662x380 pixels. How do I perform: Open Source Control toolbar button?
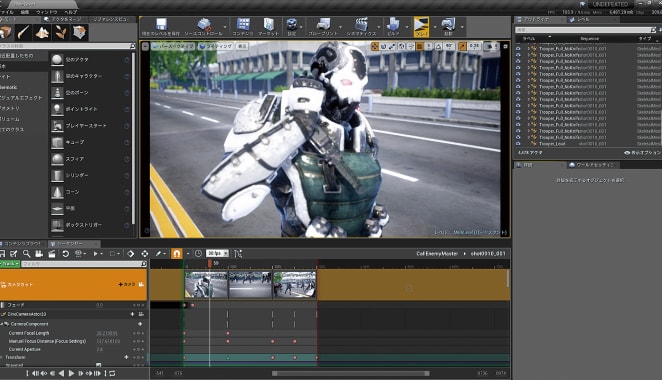pyautogui.click(x=203, y=26)
